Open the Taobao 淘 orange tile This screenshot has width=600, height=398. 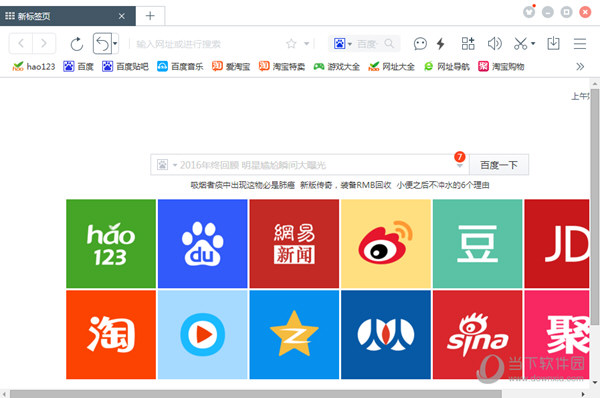111,335
